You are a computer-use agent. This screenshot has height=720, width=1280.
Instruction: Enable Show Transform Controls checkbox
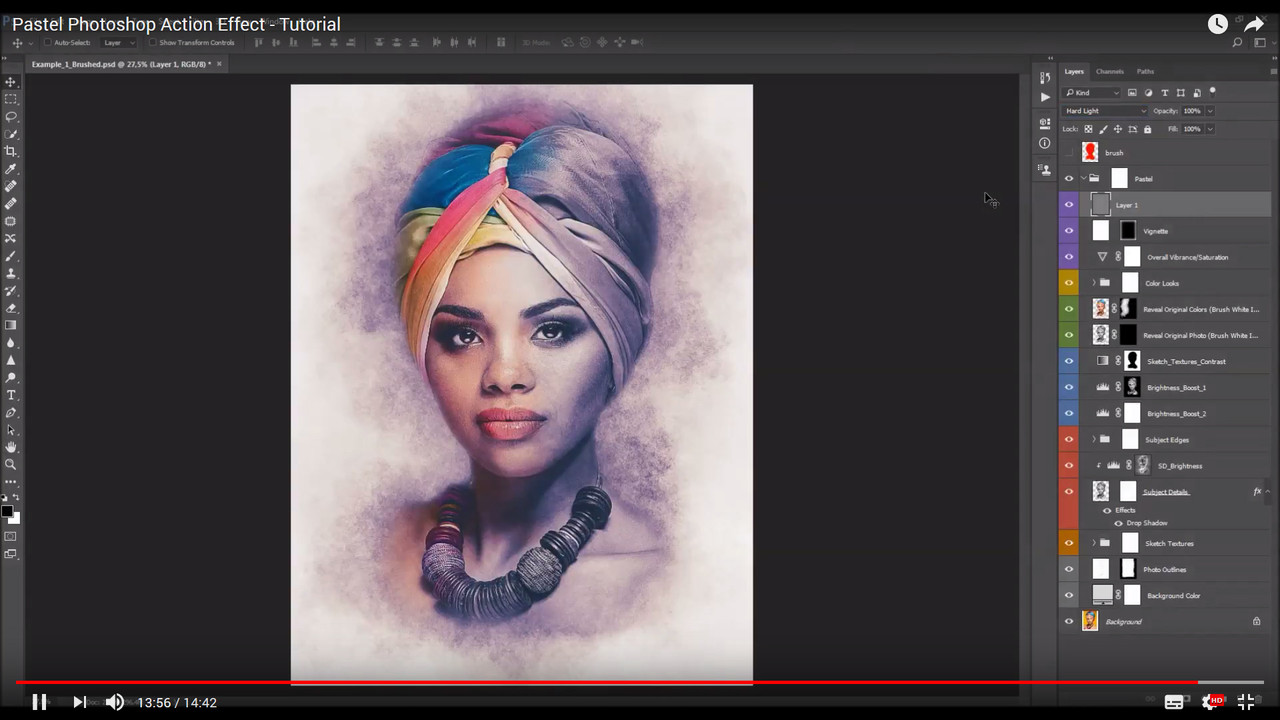(x=153, y=43)
